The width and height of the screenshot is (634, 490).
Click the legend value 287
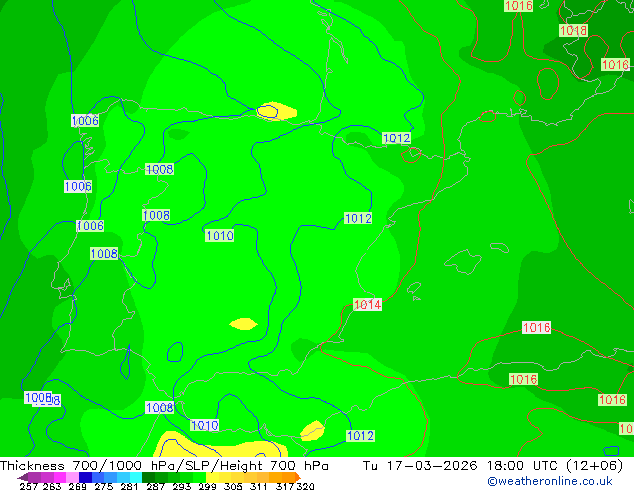coord(155,486)
